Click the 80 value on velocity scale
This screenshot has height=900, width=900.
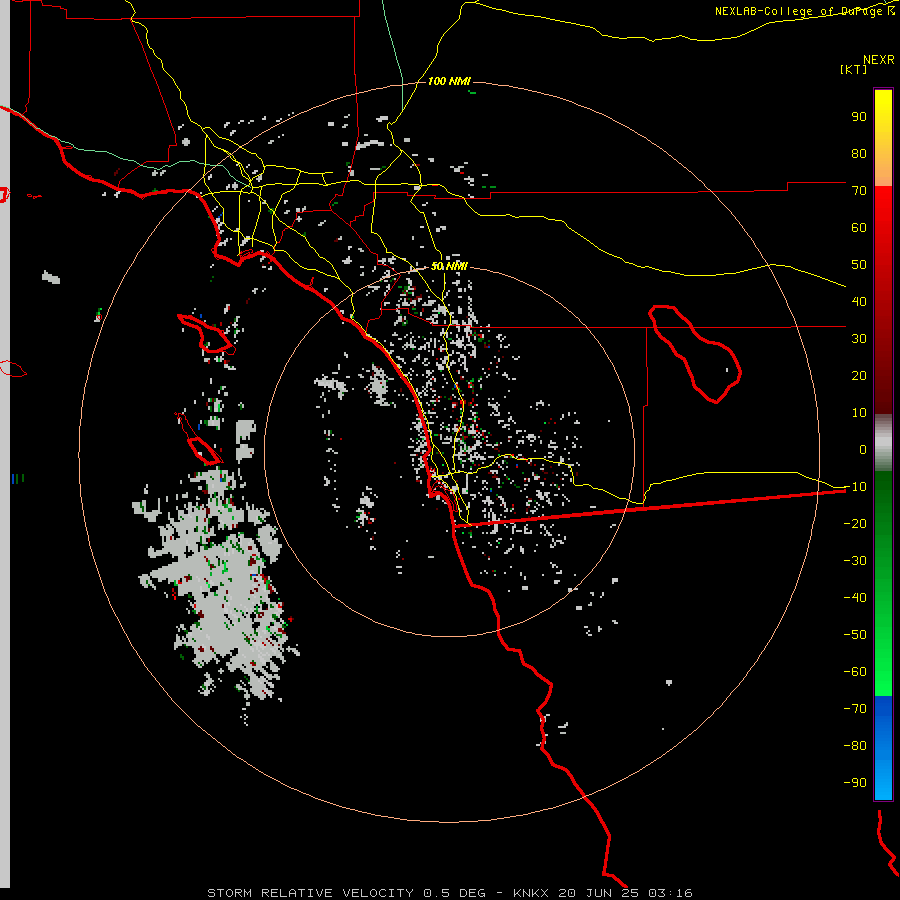point(859,154)
